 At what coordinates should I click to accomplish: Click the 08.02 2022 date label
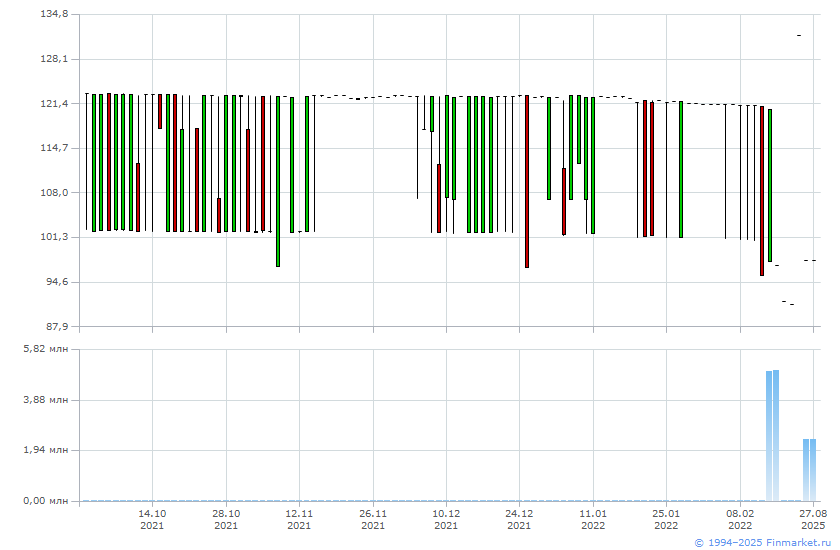point(740,519)
